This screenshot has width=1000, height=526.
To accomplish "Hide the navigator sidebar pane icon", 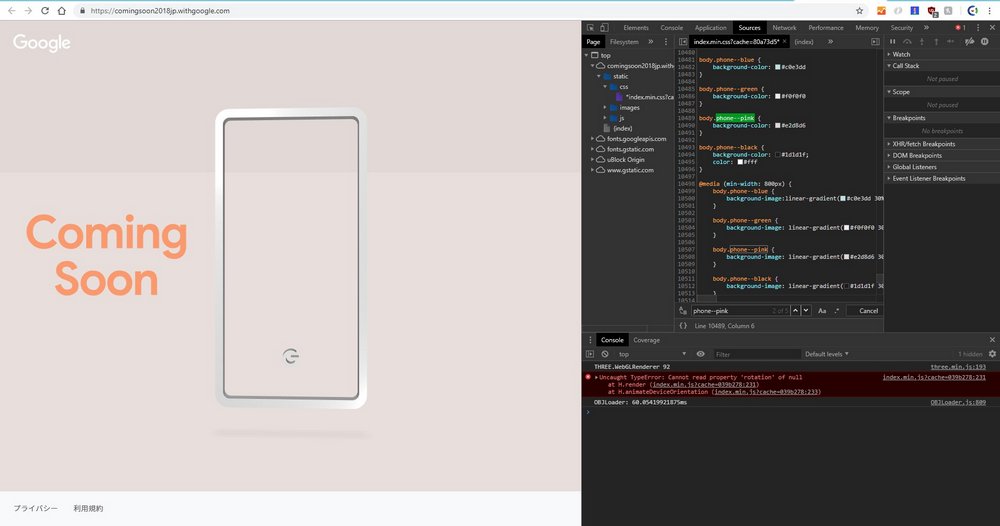I will (683, 41).
